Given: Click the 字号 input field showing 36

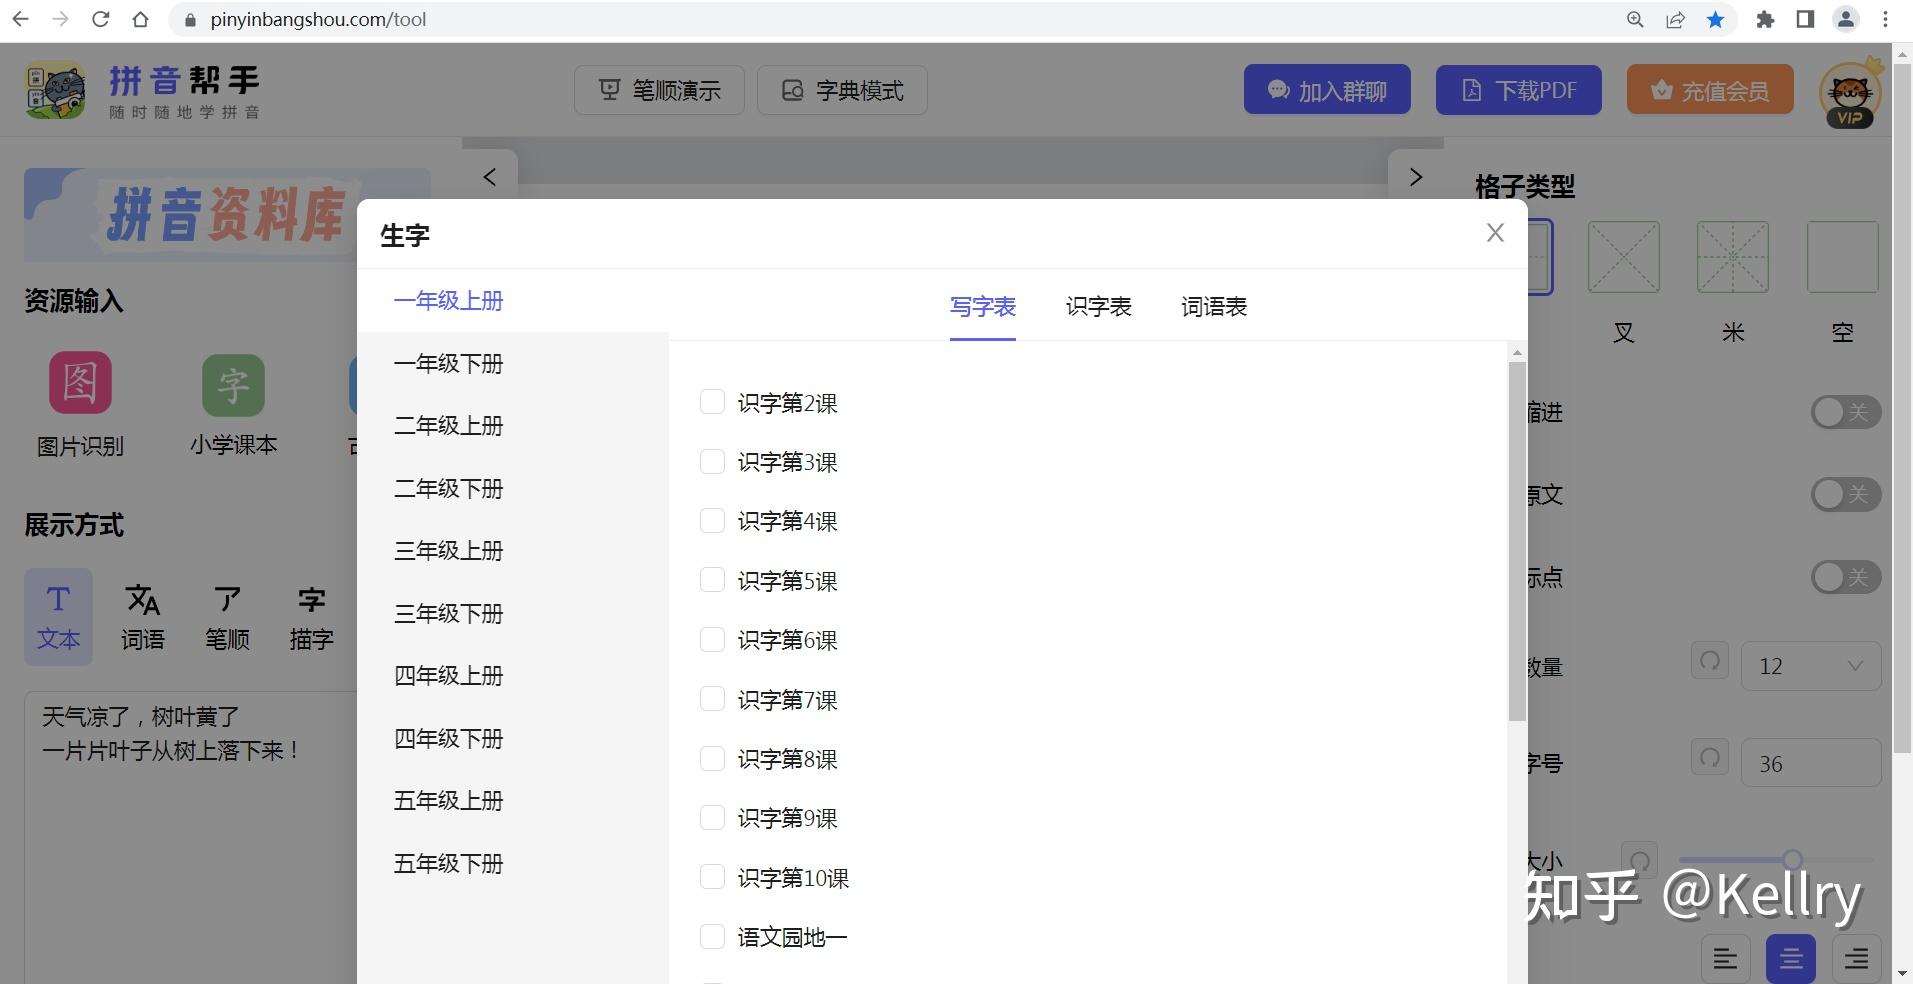Looking at the screenshot, I should [1811, 763].
